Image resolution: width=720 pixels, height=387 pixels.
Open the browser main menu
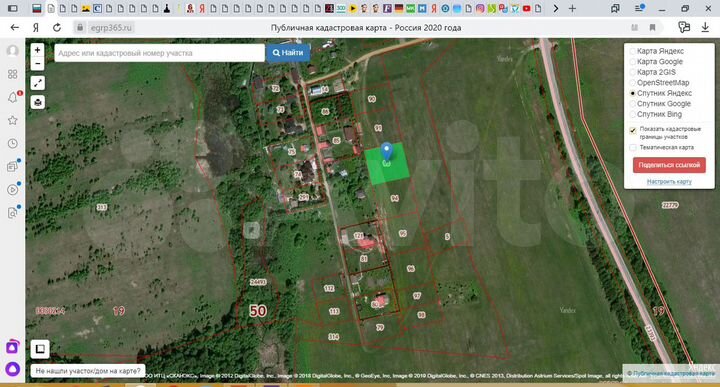pyautogui.click(x=639, y=8)
